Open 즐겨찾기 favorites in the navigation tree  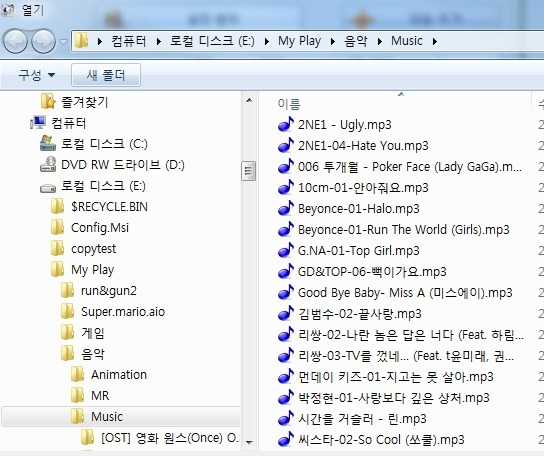point(85,102)
